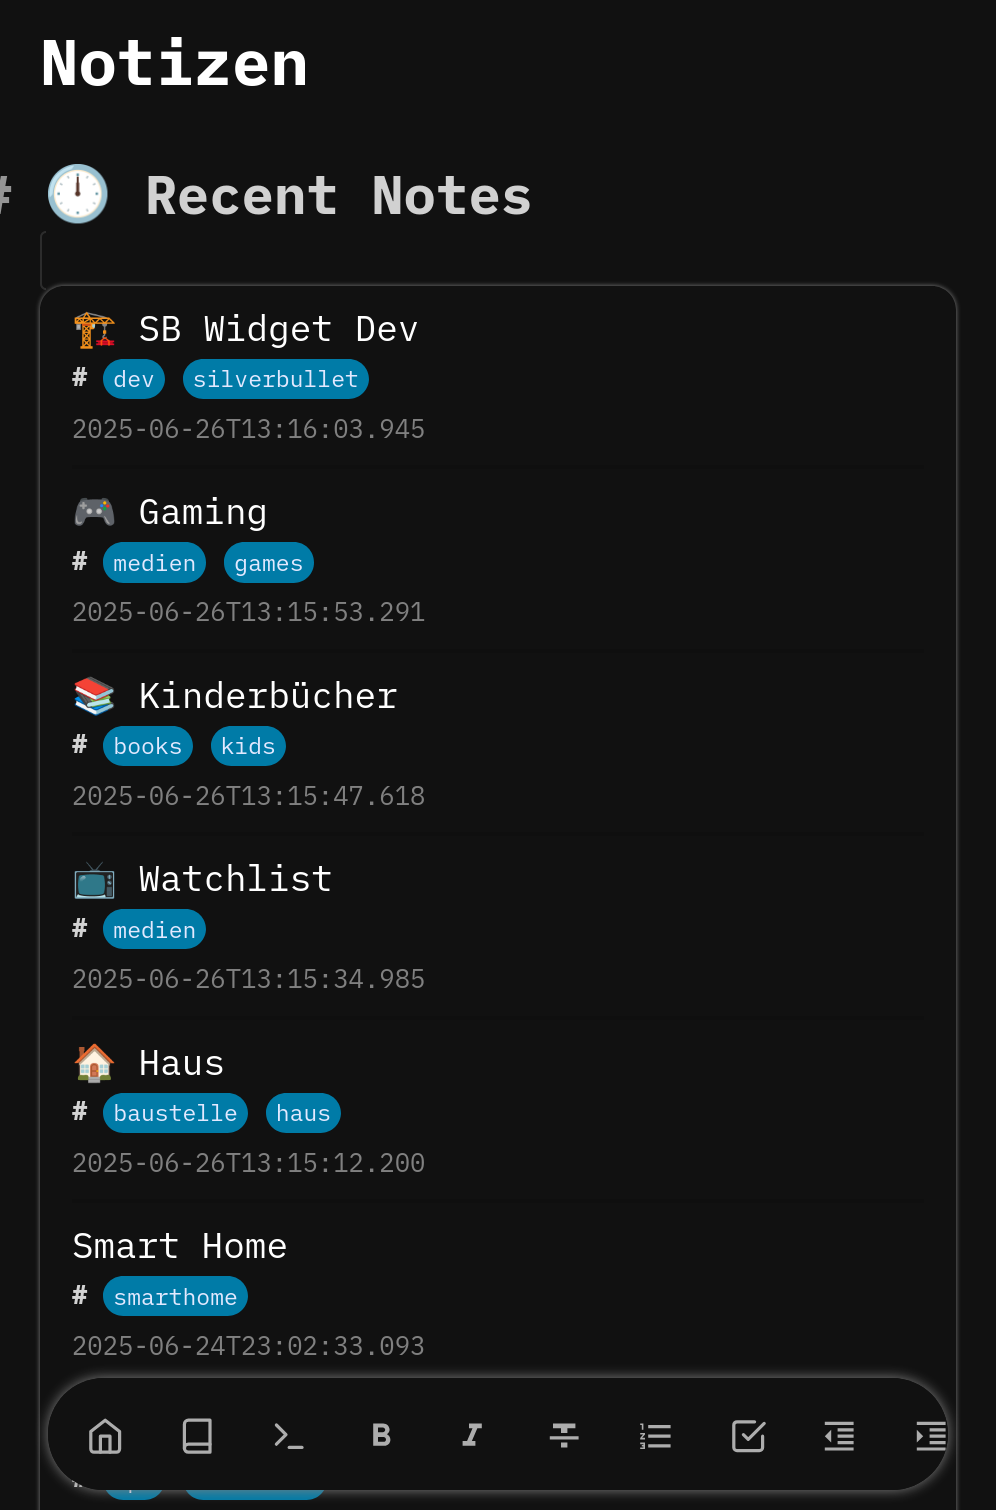Select the games tag

269,563
